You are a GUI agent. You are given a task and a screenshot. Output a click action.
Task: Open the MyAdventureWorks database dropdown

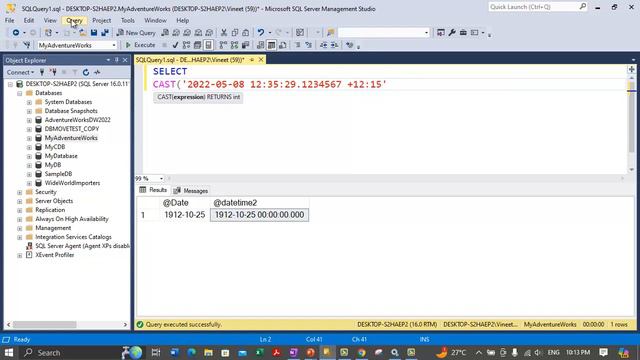[x=114, y=45]
